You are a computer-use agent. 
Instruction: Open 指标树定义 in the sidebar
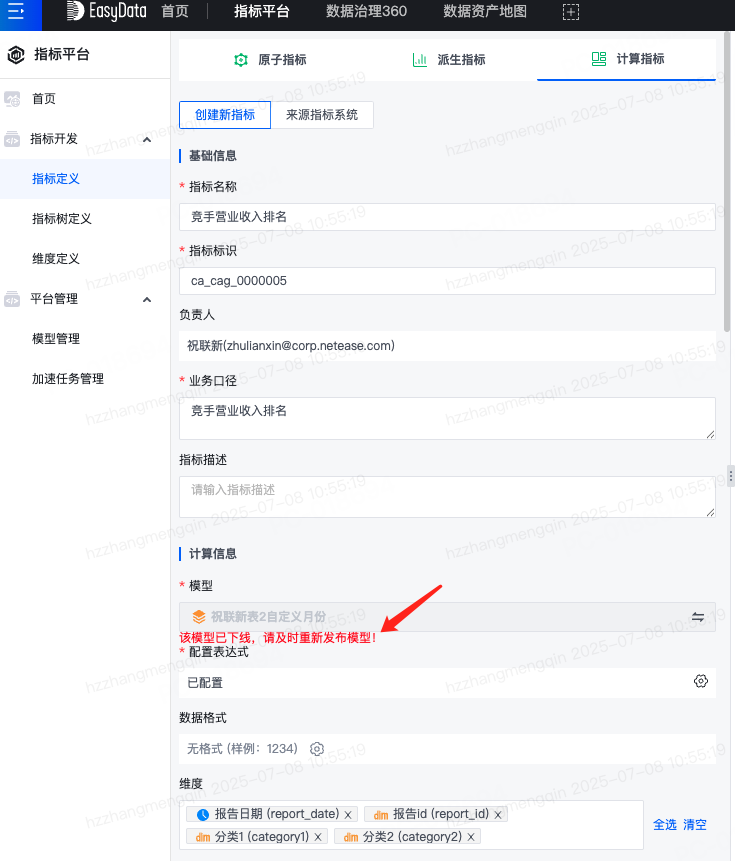[x=62, y=219]
